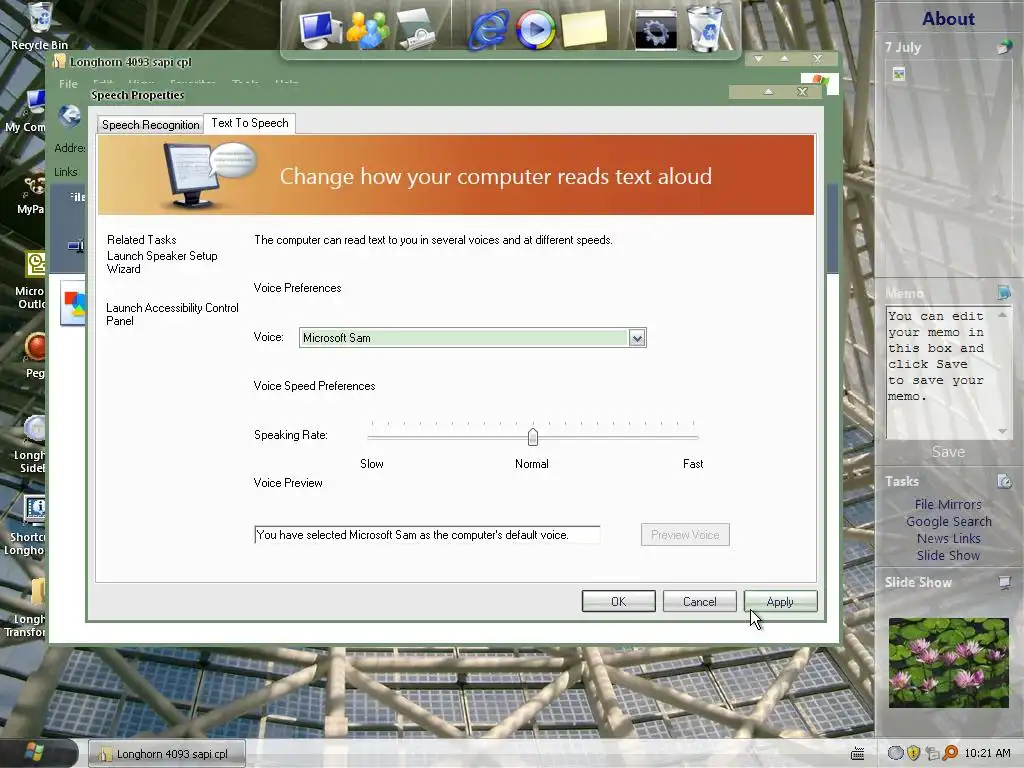
Task: Open the Longhorn Sidebar desktop icon
Action: [x=31, y=444]
